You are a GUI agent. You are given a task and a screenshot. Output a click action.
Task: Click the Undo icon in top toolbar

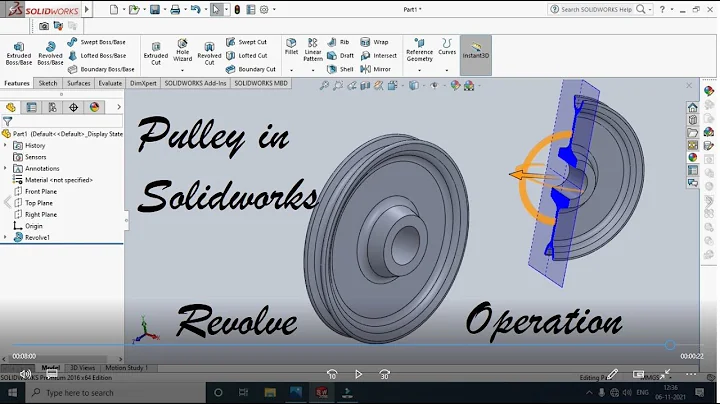pyautogui.click(x=195, y=9)
